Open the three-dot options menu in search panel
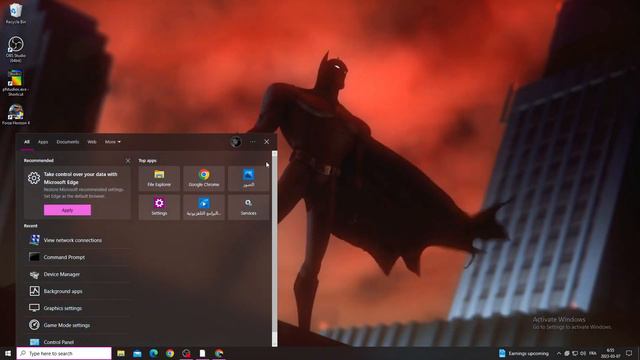This screenshot has width=640, height=360. coord(253,142)
